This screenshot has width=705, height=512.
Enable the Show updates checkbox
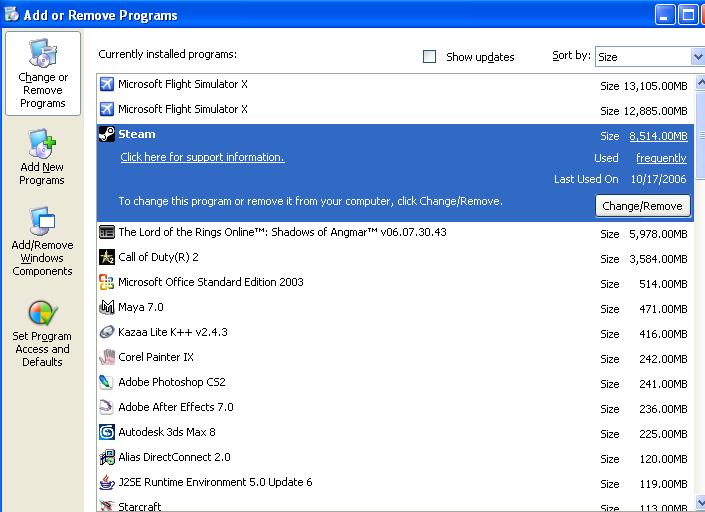[x=429, y=57]
